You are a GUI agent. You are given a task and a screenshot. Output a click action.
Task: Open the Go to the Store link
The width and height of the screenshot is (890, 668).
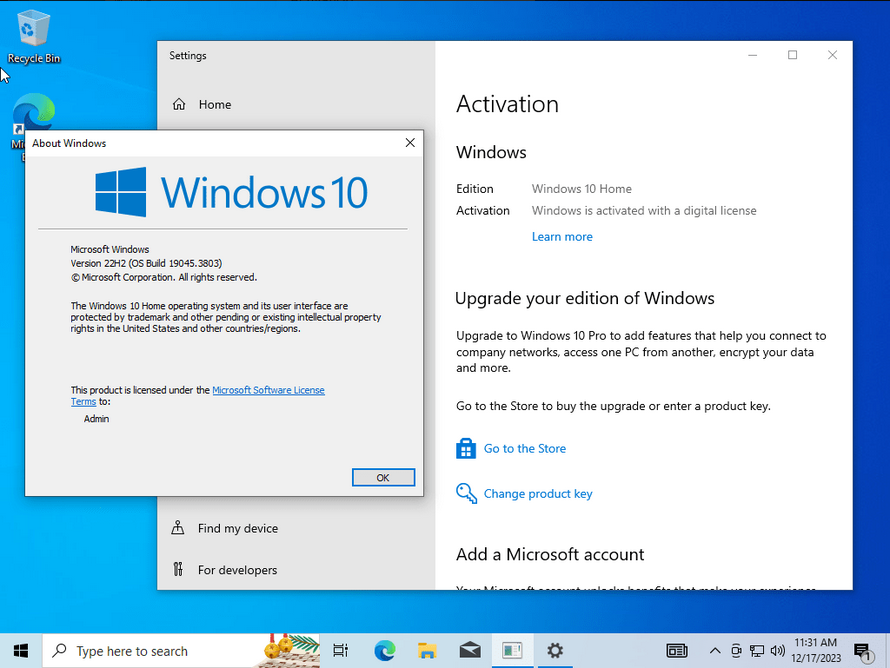coord(524,448)
